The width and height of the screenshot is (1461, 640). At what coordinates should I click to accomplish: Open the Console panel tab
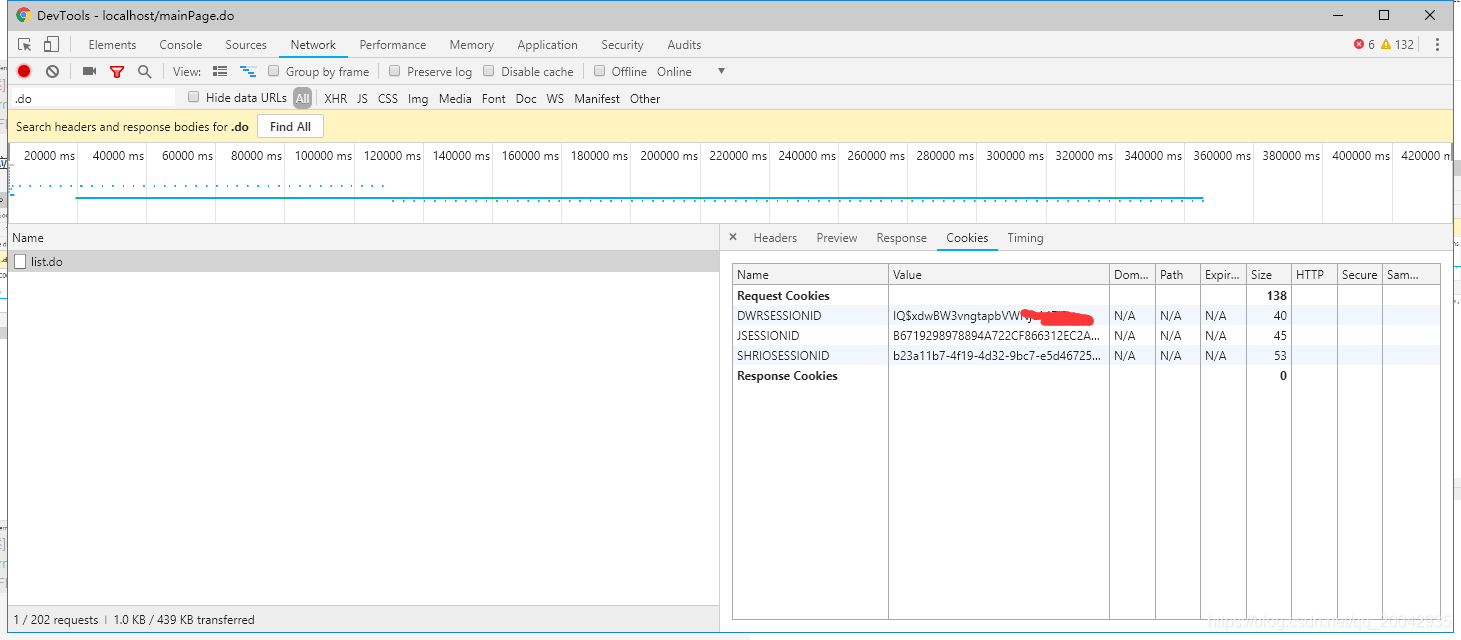pos(181,45)
